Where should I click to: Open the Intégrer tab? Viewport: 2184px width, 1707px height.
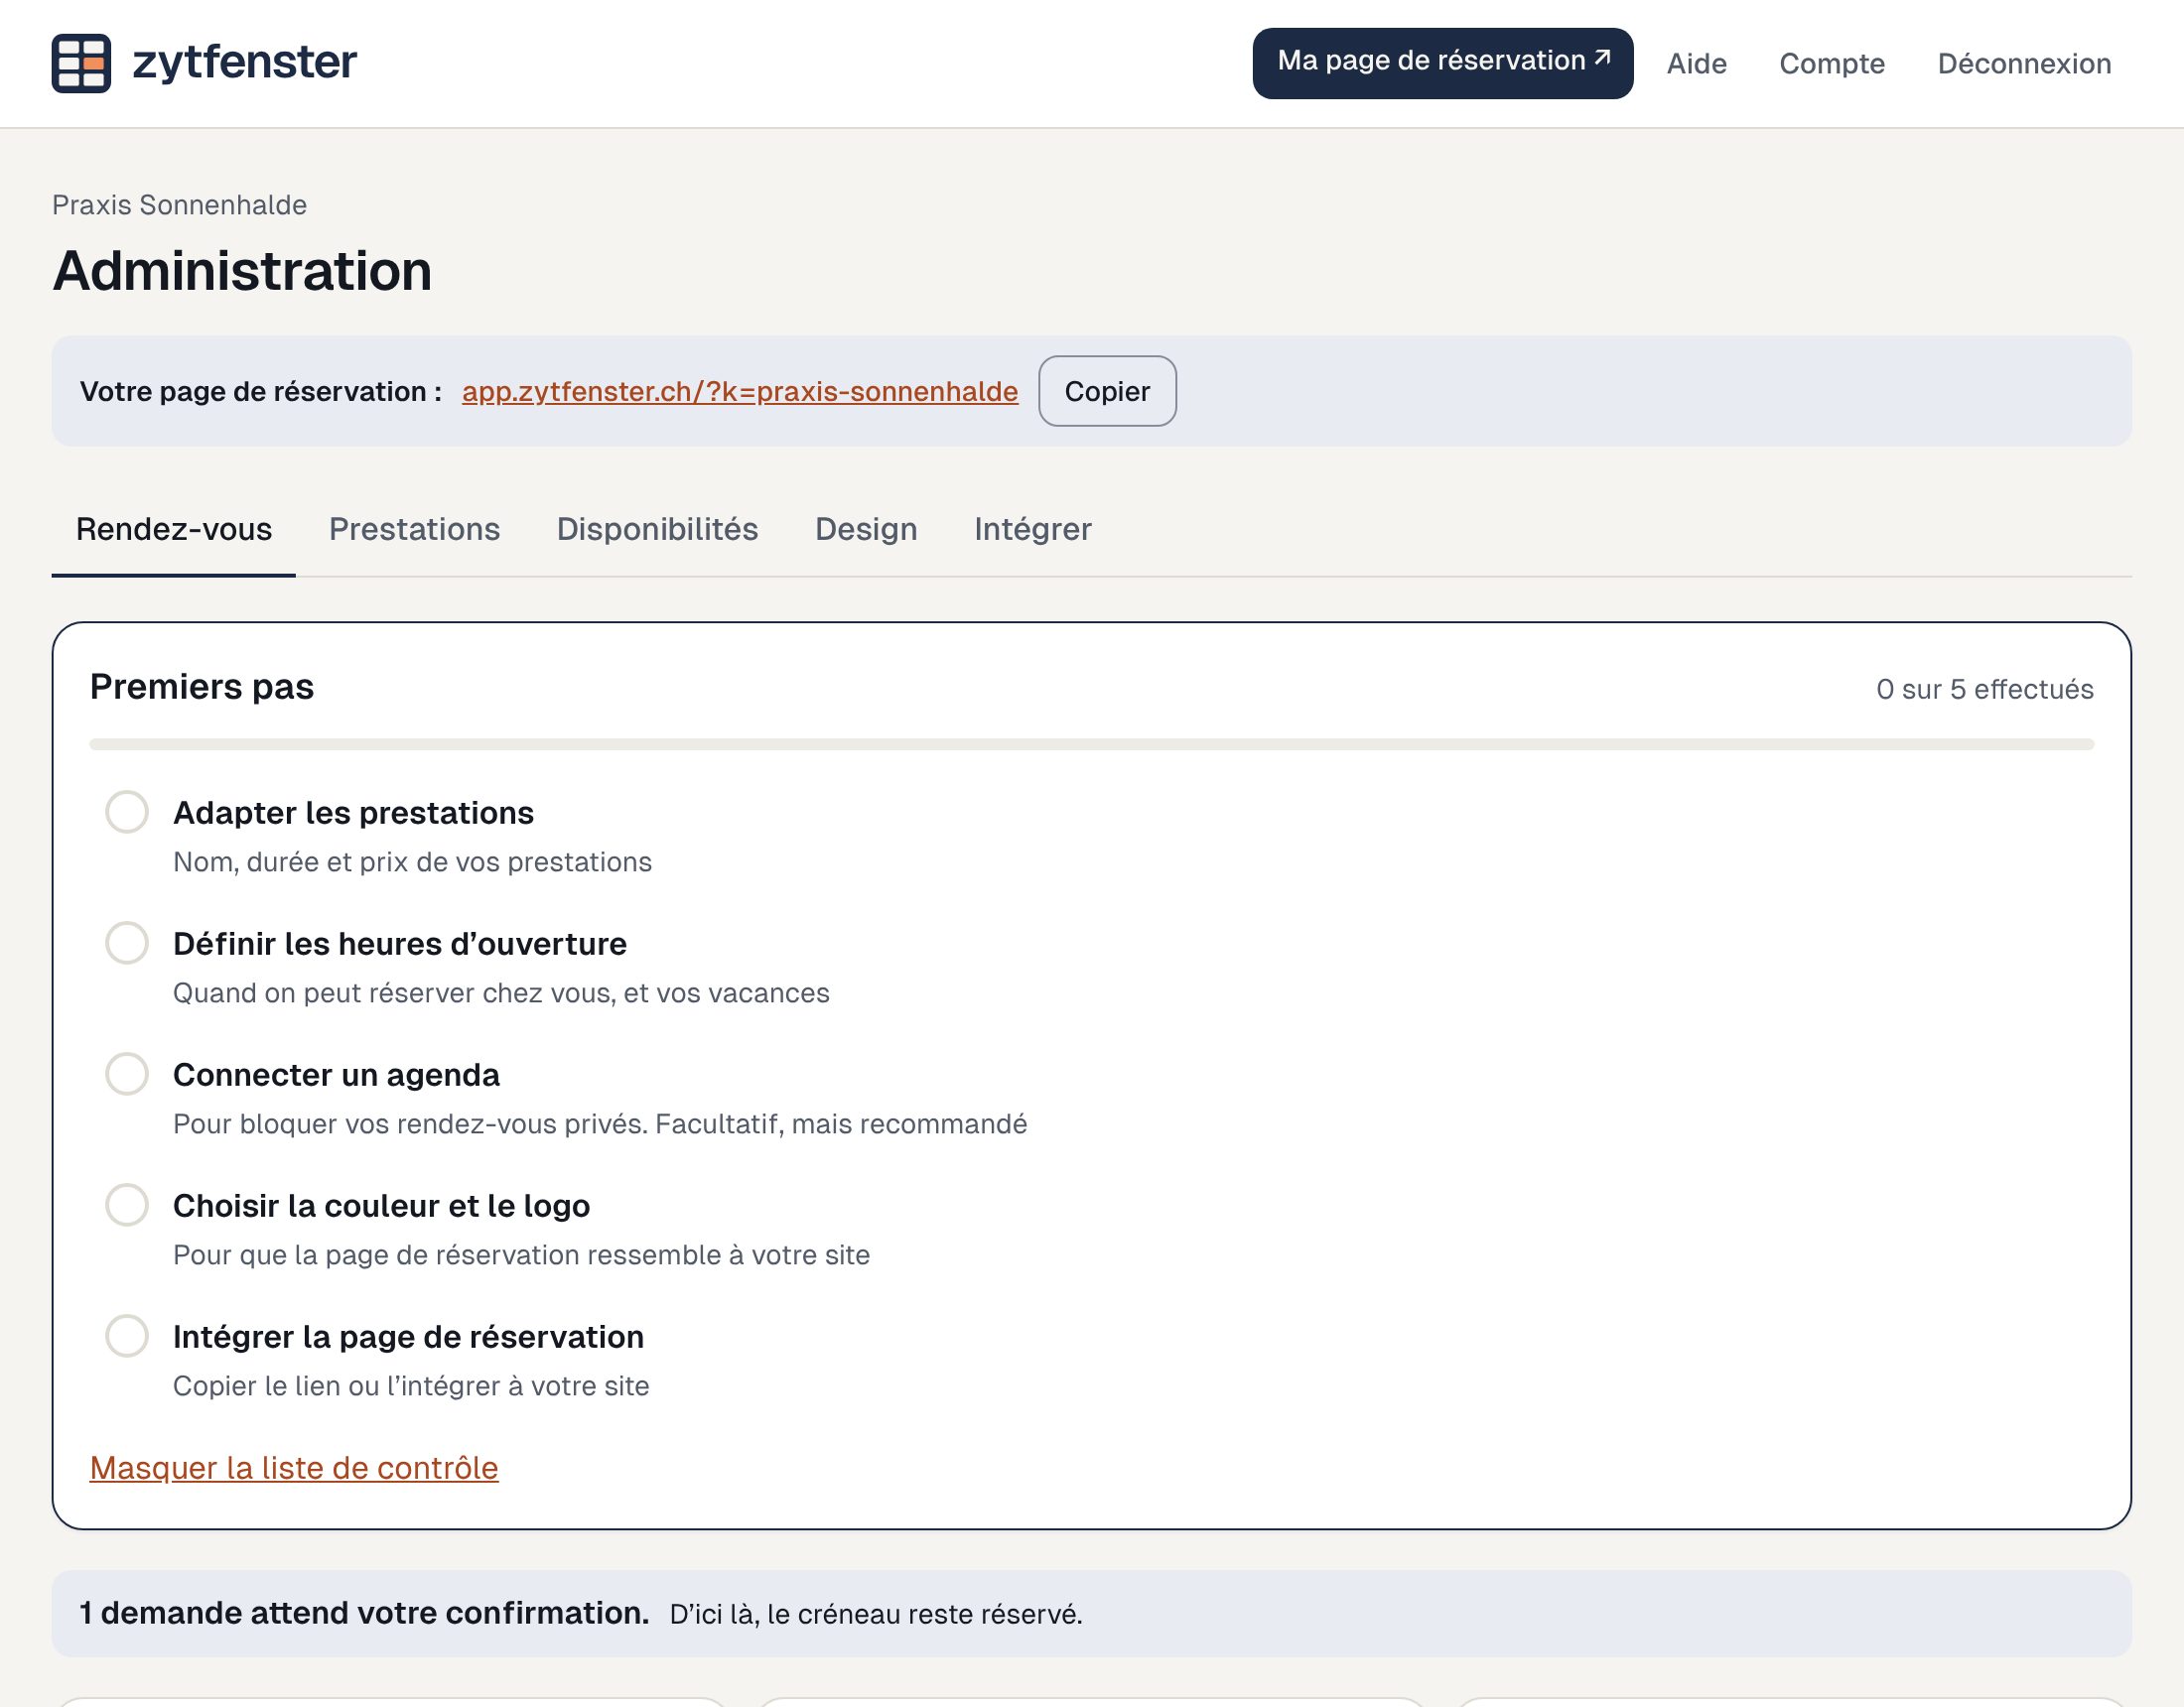(1033, 529)
